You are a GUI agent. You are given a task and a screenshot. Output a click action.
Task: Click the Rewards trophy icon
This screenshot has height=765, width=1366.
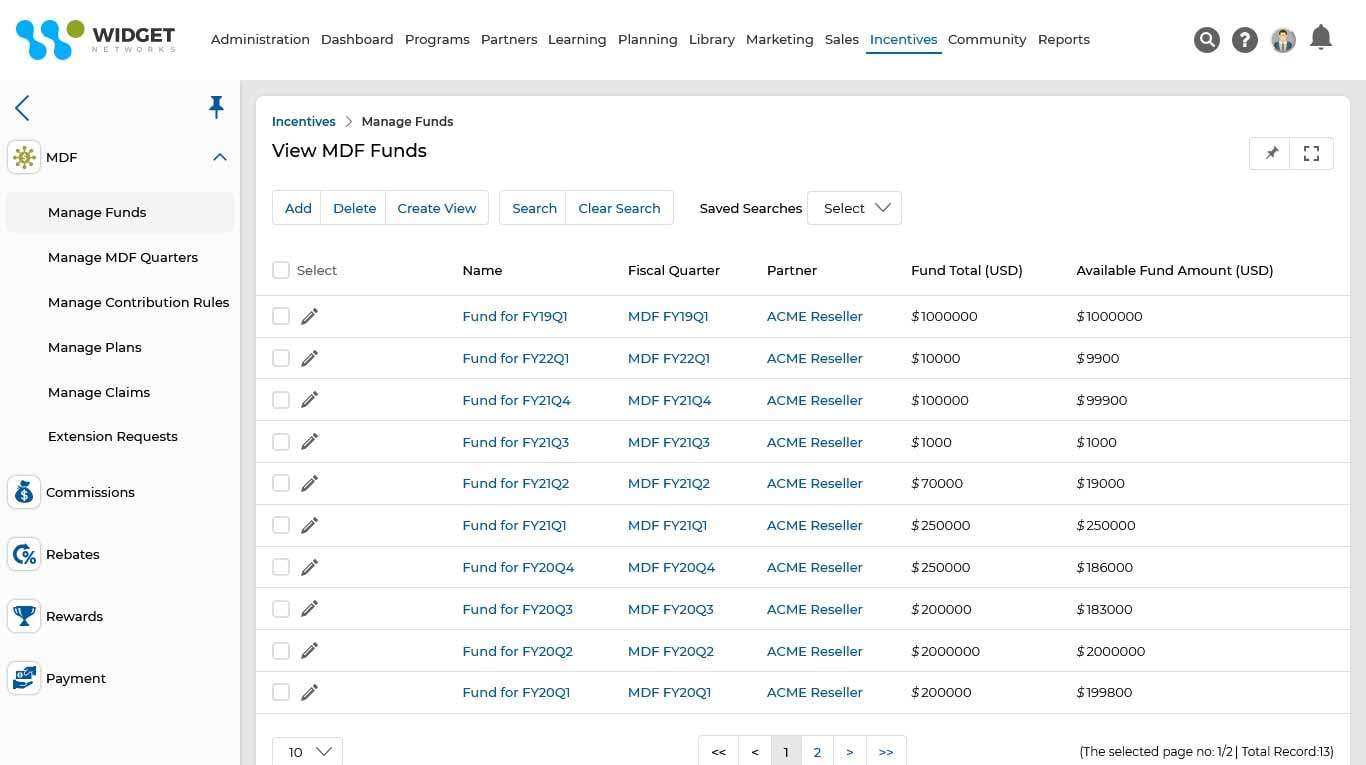click(24, 616)
